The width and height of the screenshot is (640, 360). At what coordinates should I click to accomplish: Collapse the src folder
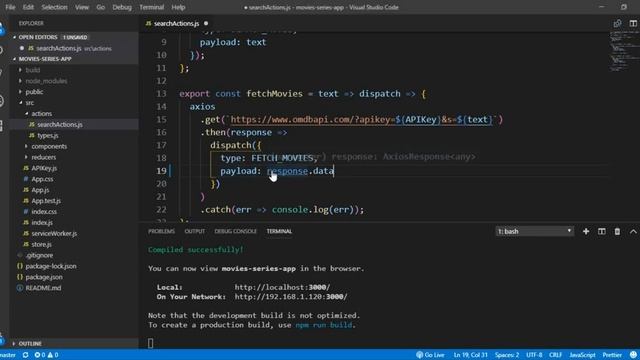[x=29, y=102]
